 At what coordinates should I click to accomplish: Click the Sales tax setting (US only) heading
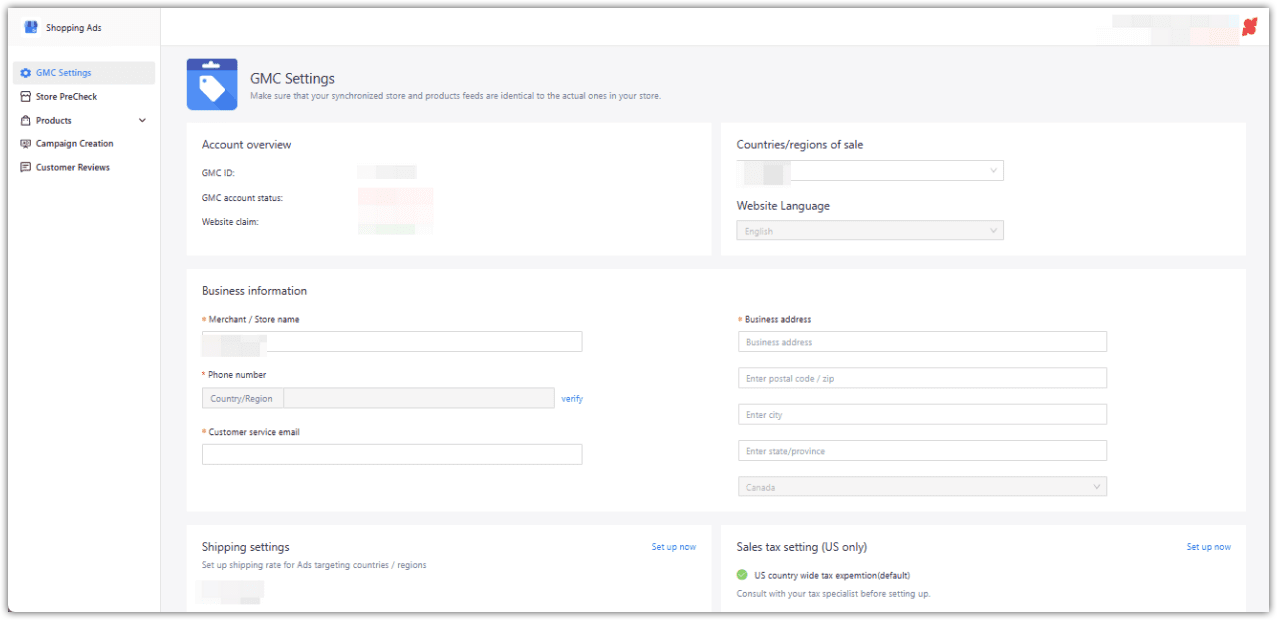click(x=802, y=547)
